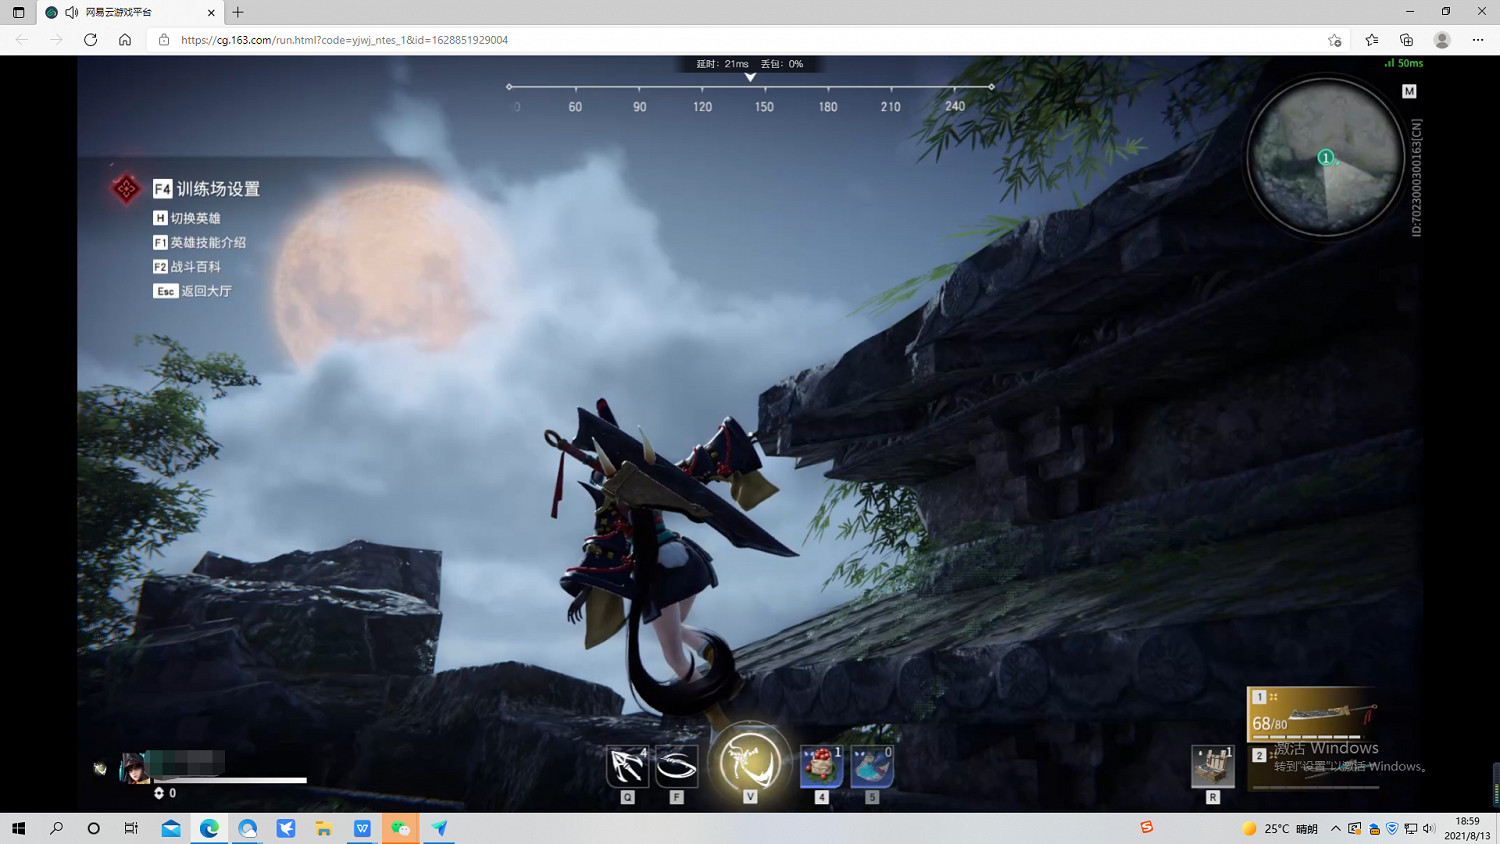This screenshot has height=844, width=1500.
Task: Open 英雄技能介绍 hero skills introduction
Action: [x=207, y=242]
